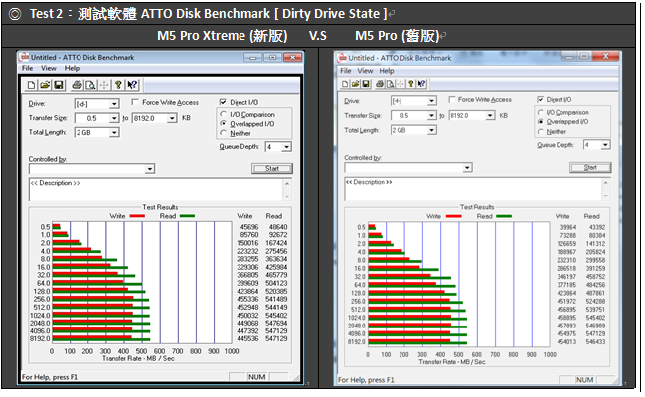
Task: Click the move crosshair icon in left ATTO window
Action: 104,85
